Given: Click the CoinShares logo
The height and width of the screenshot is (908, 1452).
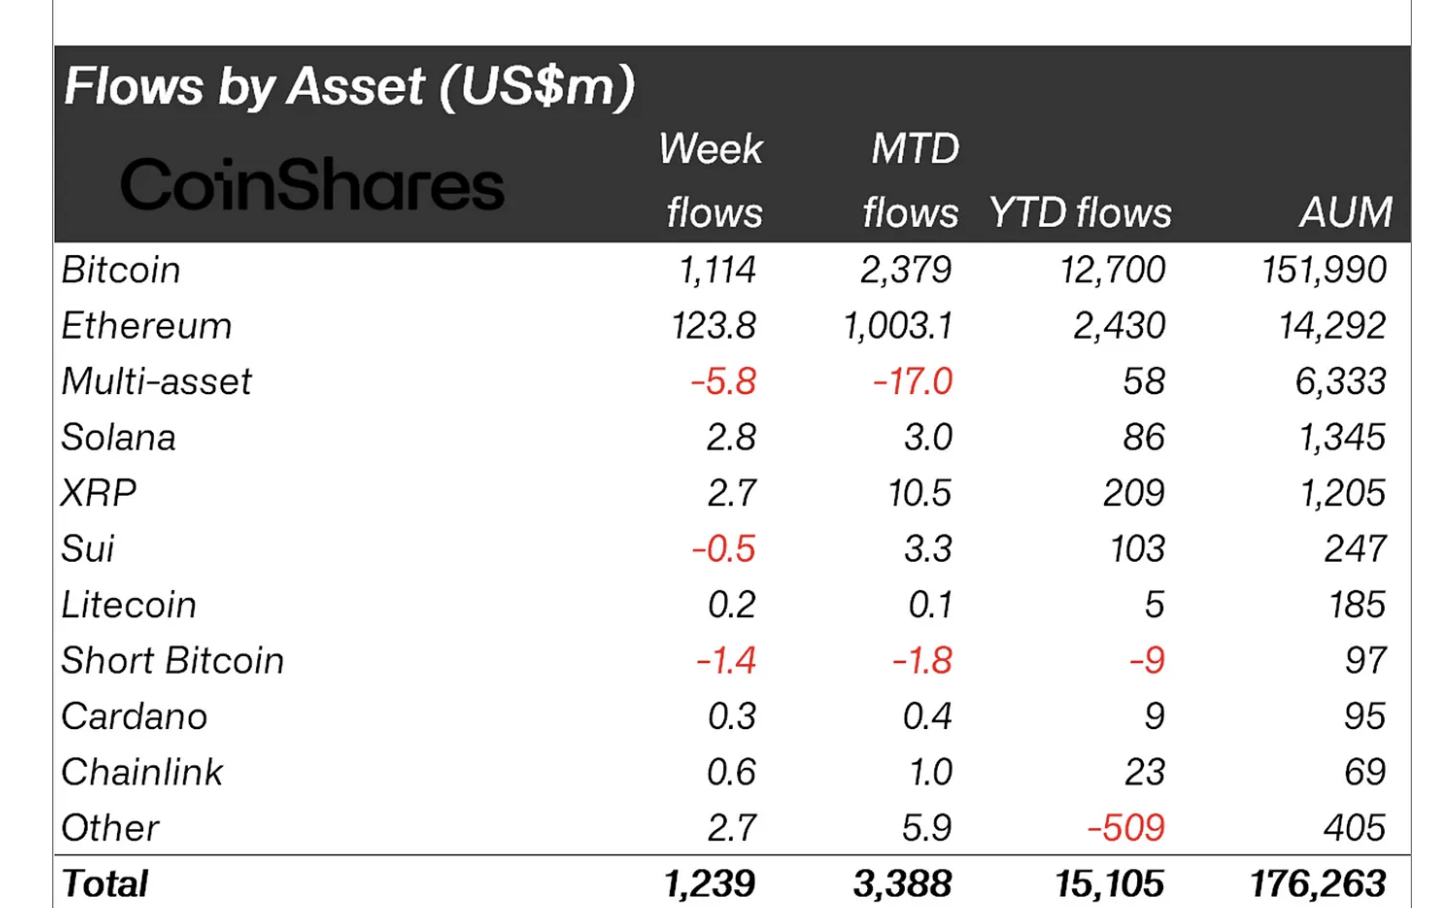Looking at the screenshot, I should pos(312,186).
